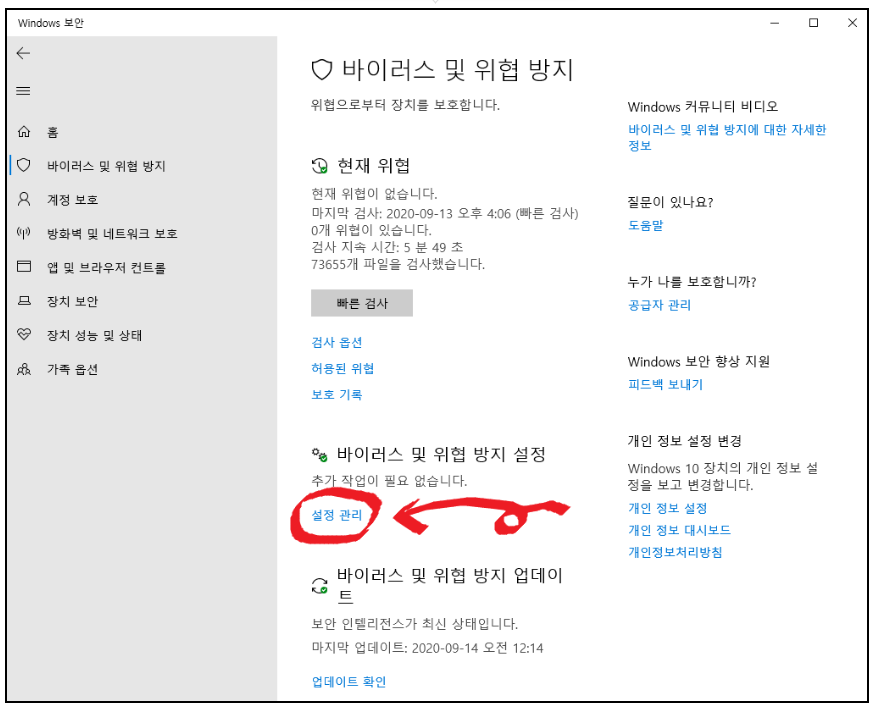This screenshot has width=873, height=707.
Task: Click 업데이트 확인 link
Action: 349,682
